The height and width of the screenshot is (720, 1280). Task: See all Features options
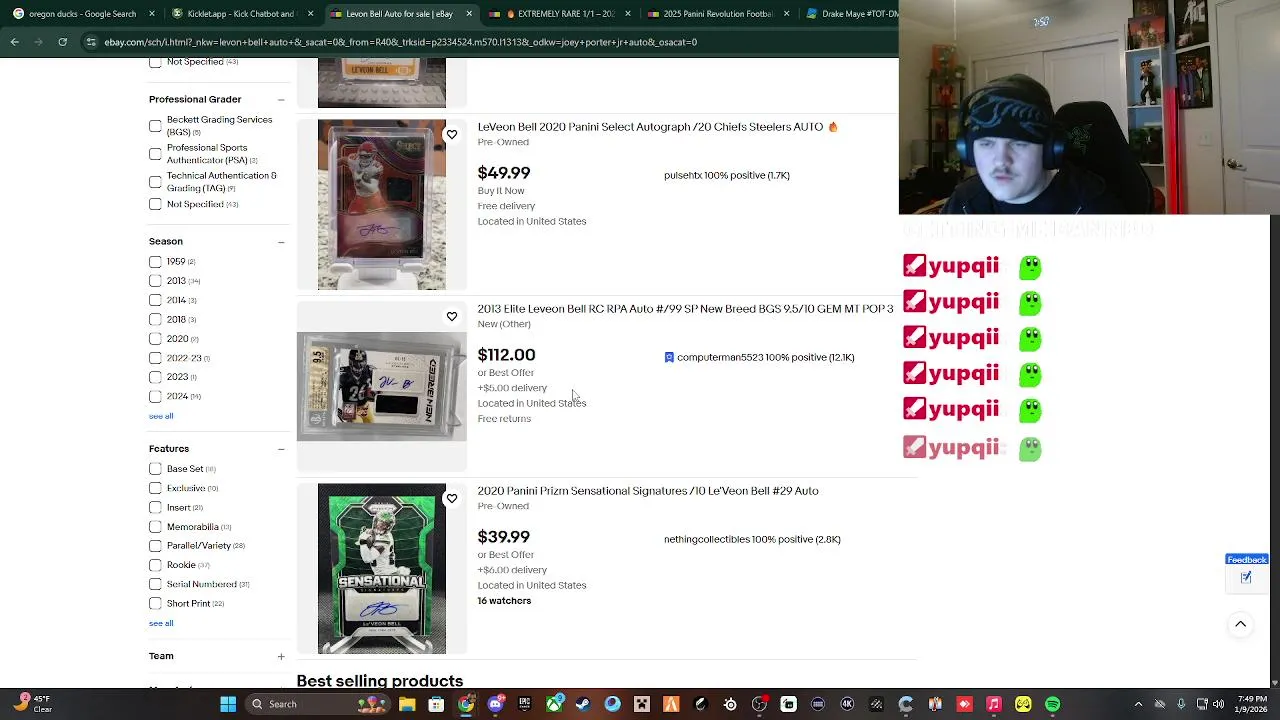[161, 623]
